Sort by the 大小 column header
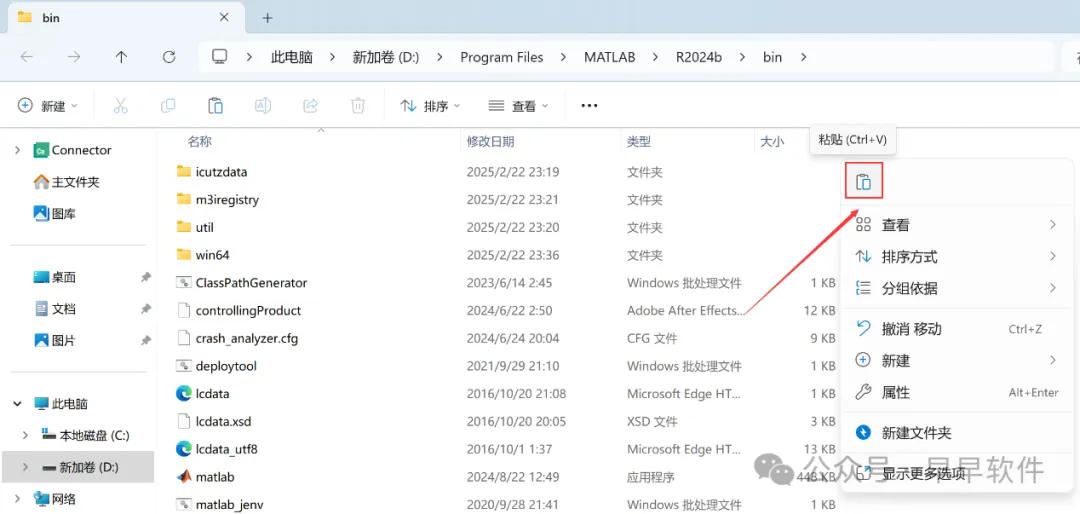The image size is (1080, 514). pyautogui.click(x=771, y=141)
